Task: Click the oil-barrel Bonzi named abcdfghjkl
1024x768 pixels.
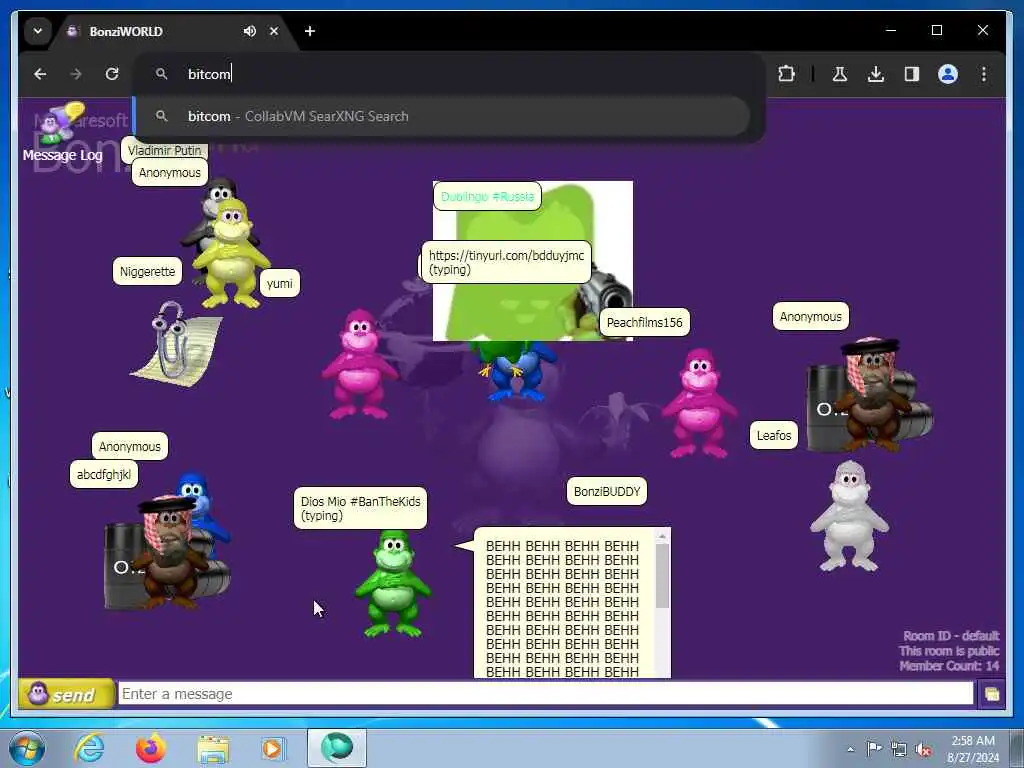Action: click(168, 552)
